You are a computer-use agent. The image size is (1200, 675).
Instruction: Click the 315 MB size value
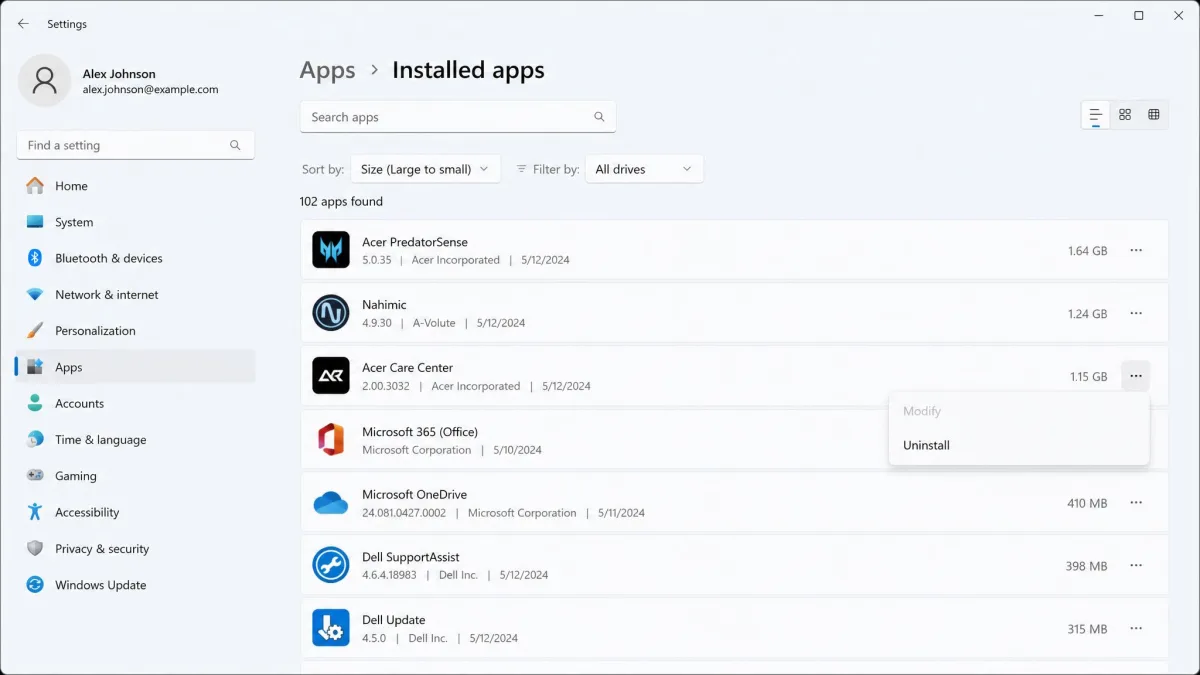click(x=1087, y=629)
